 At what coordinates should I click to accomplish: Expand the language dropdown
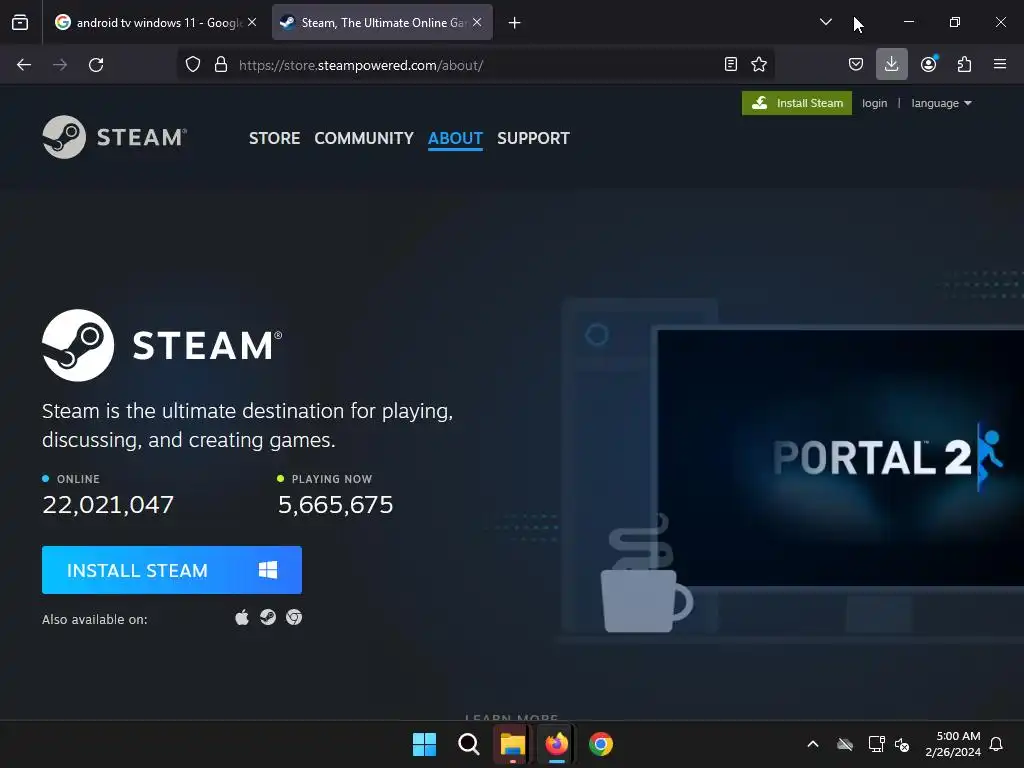[941, 103]
